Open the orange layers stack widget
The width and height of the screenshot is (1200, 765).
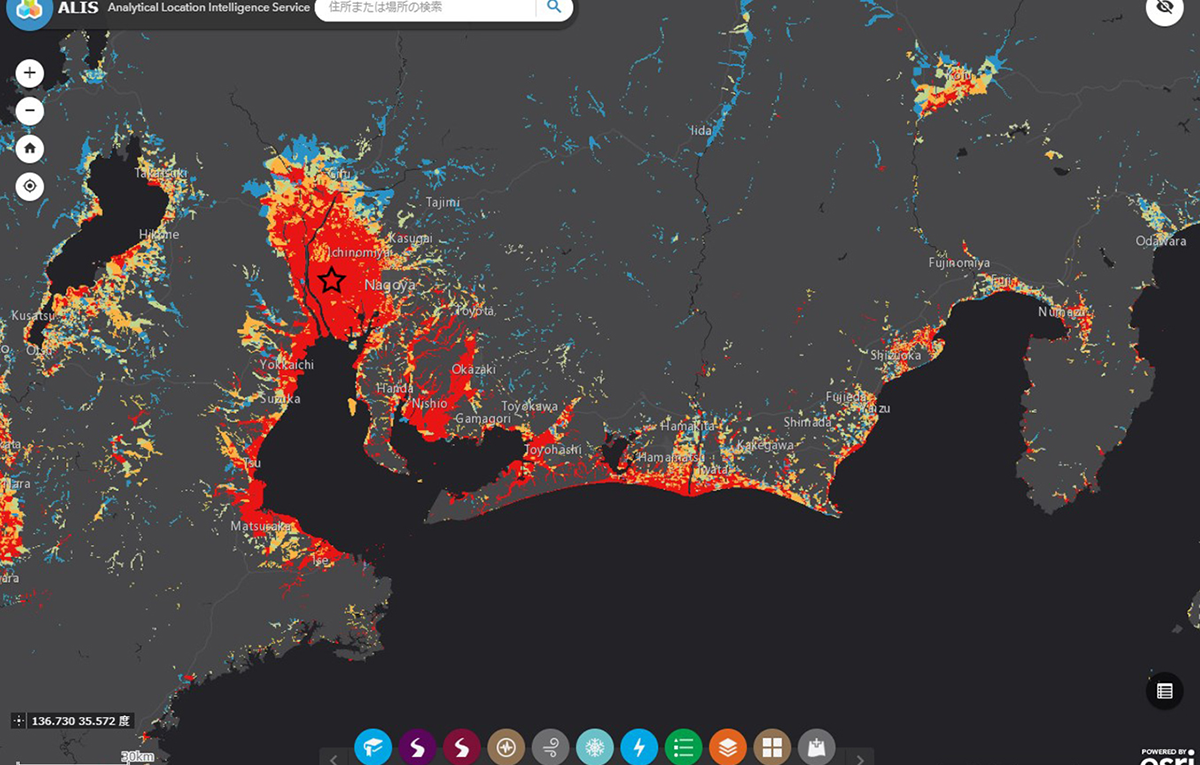tap(728, 746)
